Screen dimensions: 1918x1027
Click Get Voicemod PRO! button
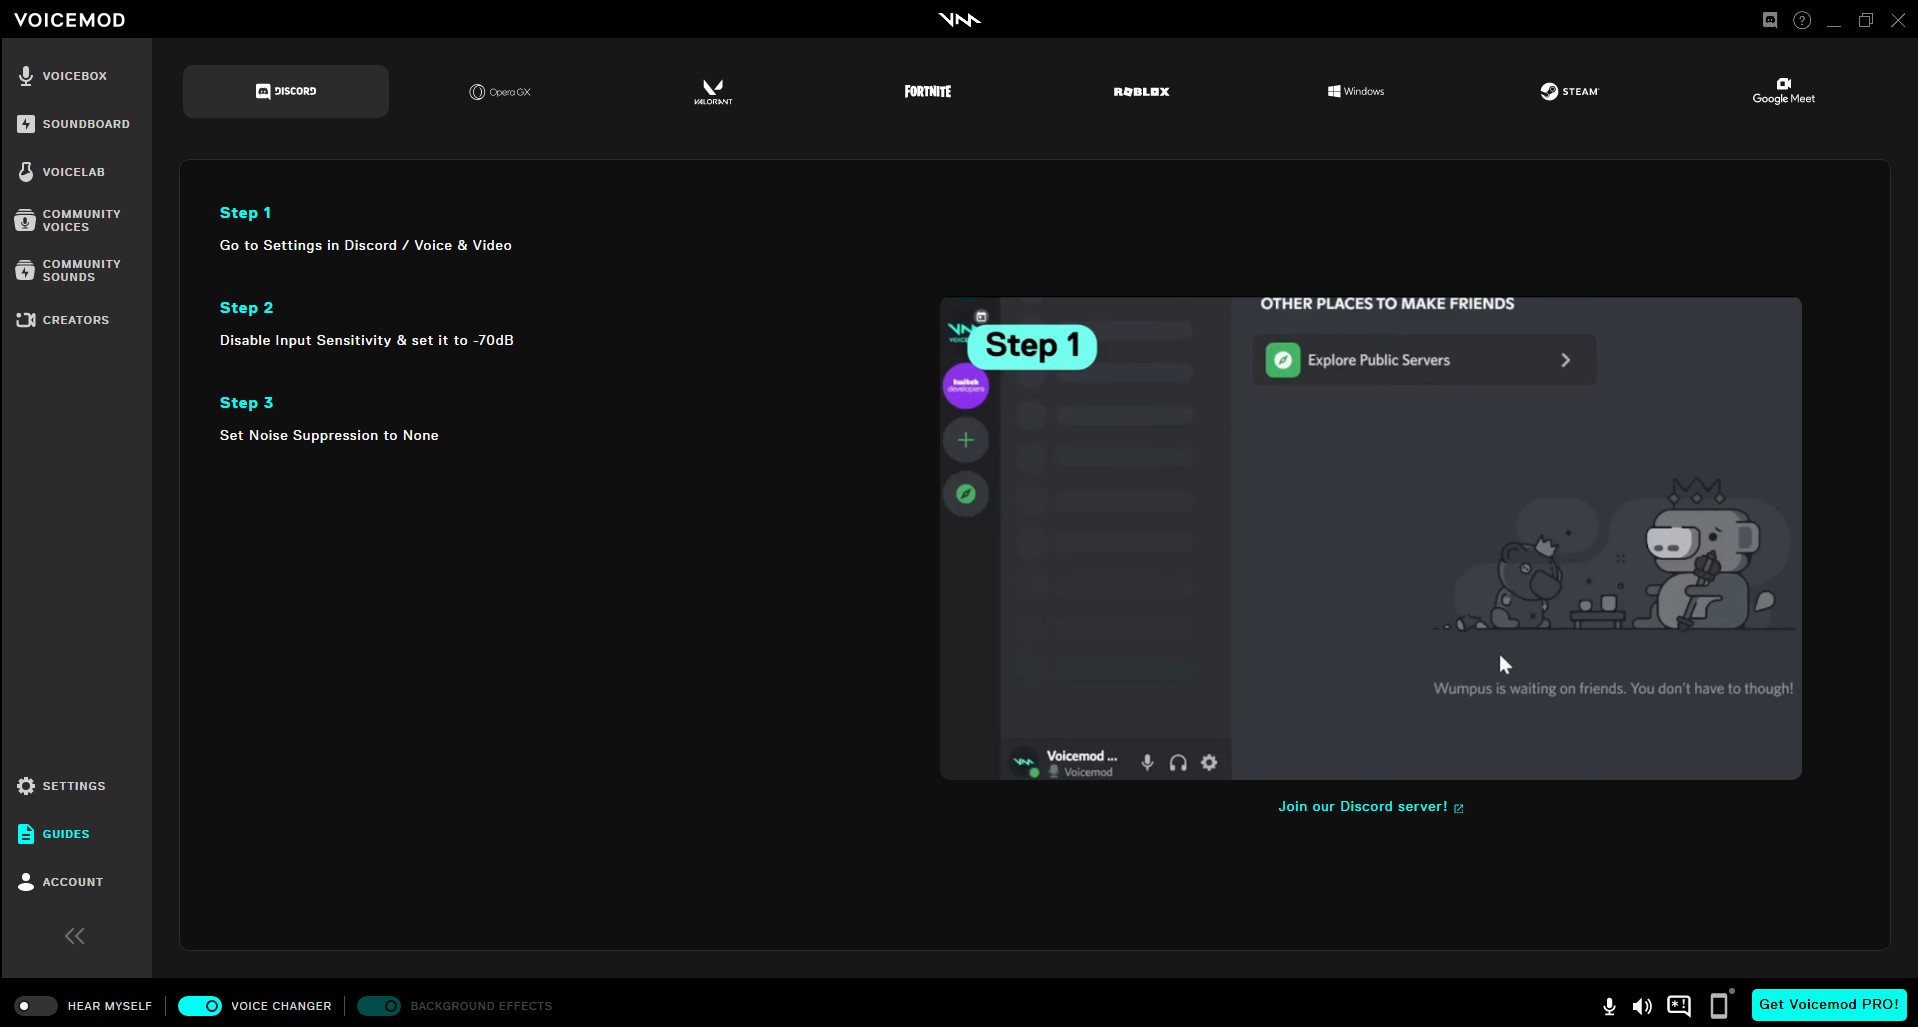click(x=1829, y=1005)
